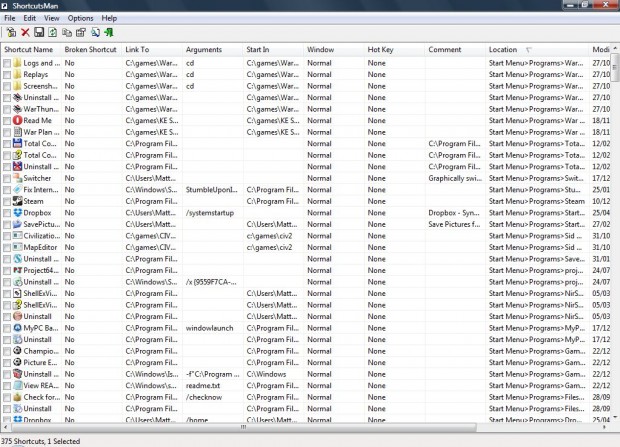
Task: Click the Switcher shortcut icon
Action: [x=17, y=178]
